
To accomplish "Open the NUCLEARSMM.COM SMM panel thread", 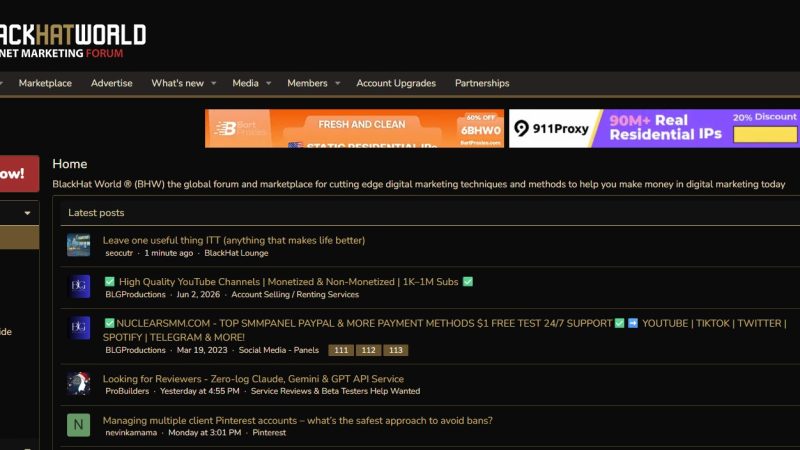I will (445, 330).
